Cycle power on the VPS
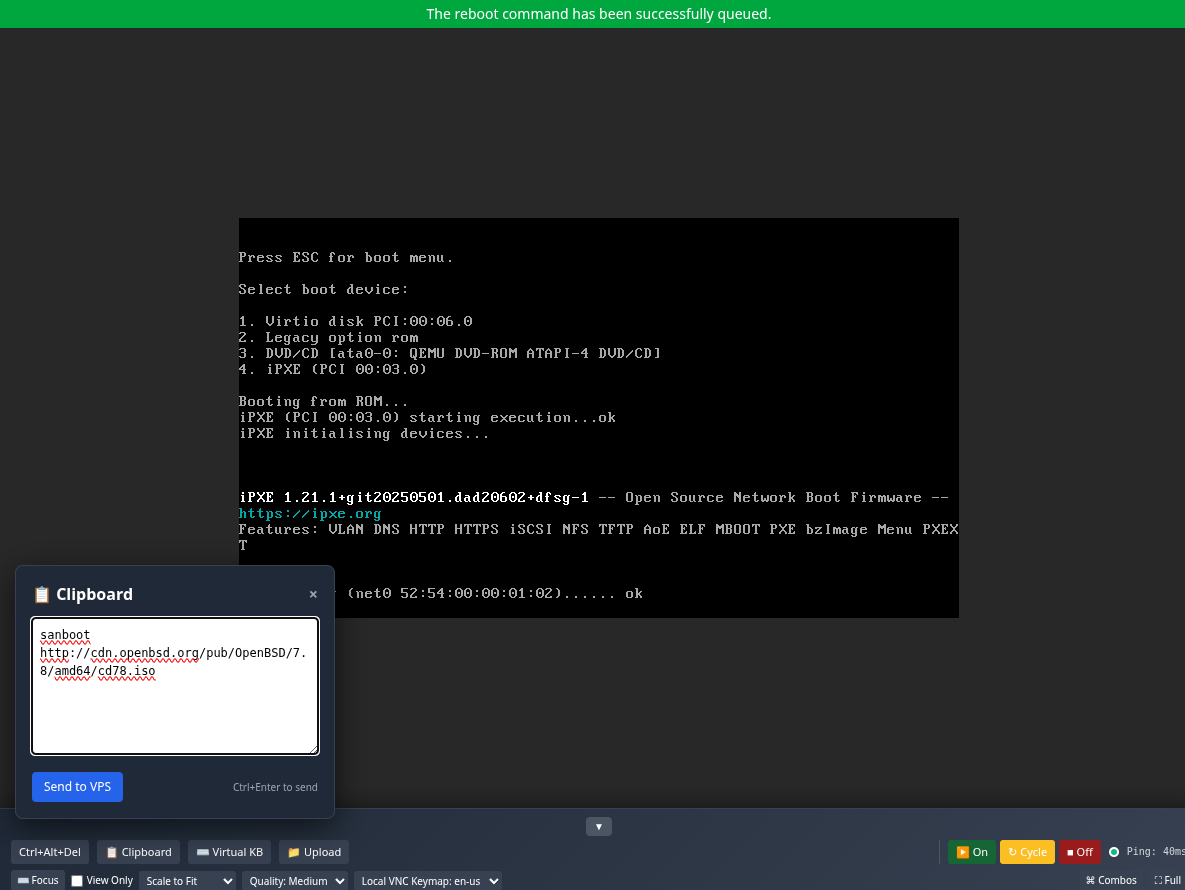The image size is (1185, 890). tap(1027, 852)
